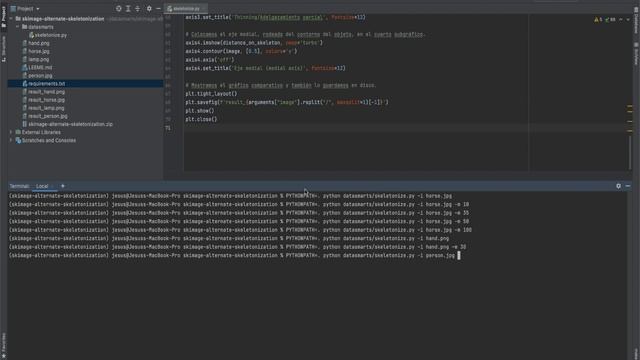This screenshot has width=640, height=360.
Task: Click the axis4.contour code line
Action: pos(241,51)
